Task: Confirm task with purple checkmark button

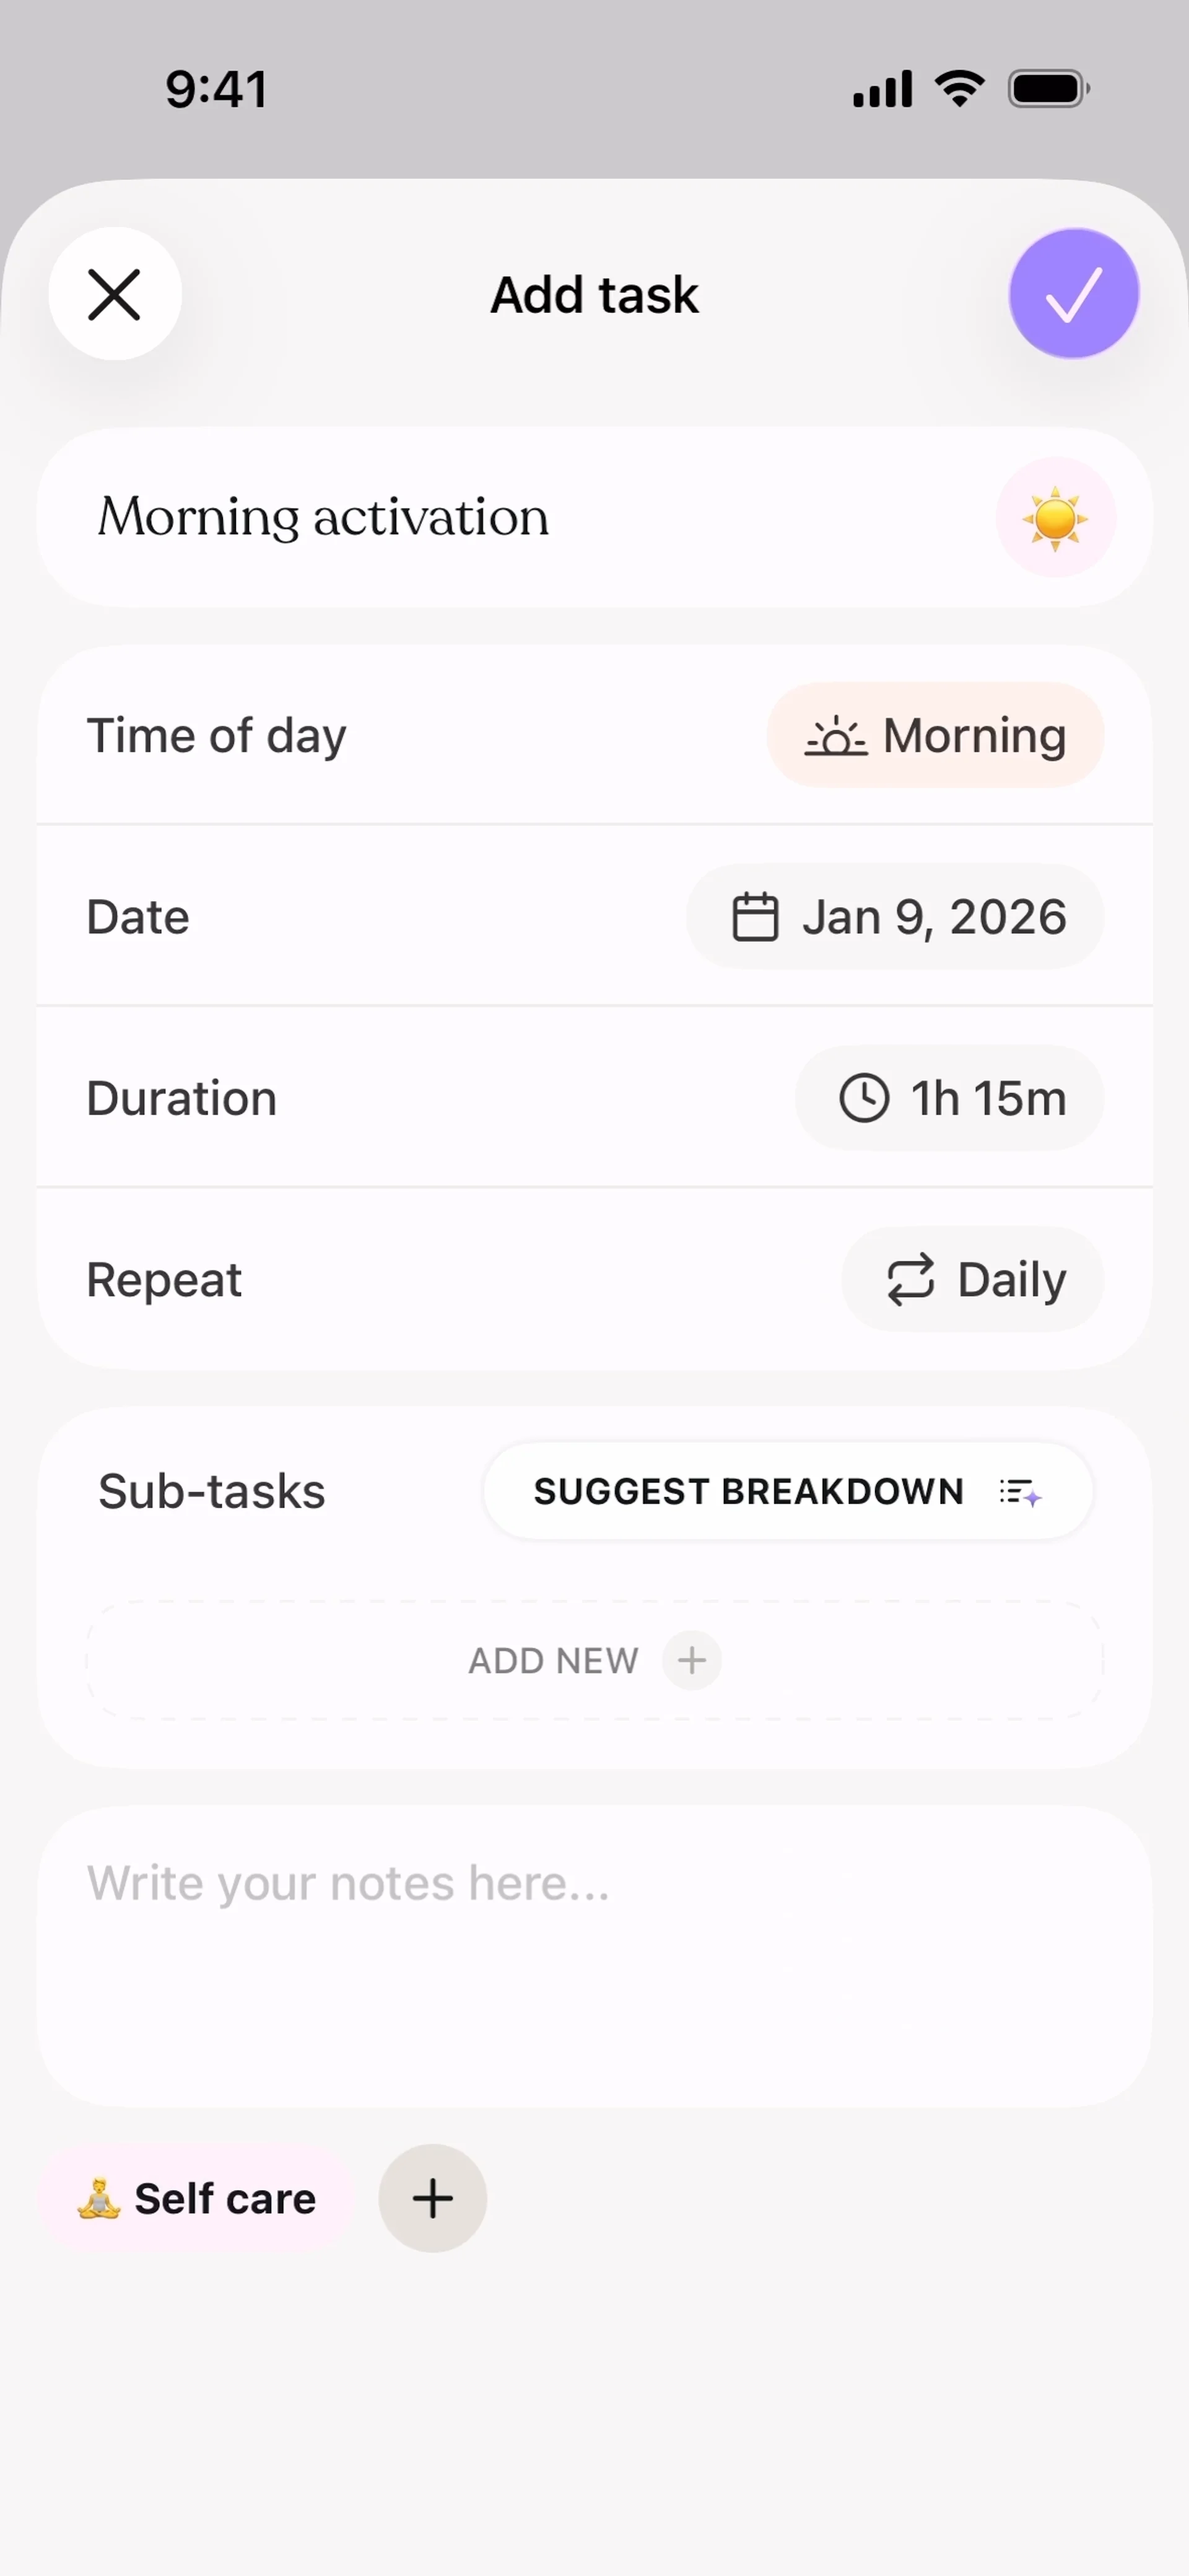Action: tap(1073, 294)
